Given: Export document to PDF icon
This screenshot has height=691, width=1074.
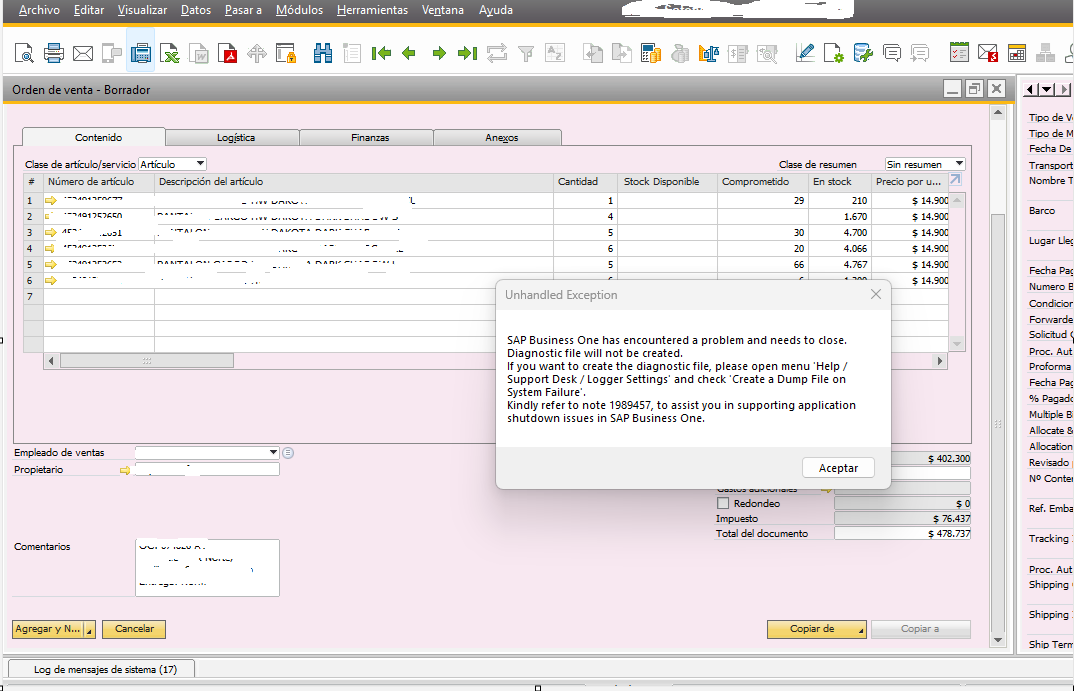Looking at the screenshot, I should (228, 53).
